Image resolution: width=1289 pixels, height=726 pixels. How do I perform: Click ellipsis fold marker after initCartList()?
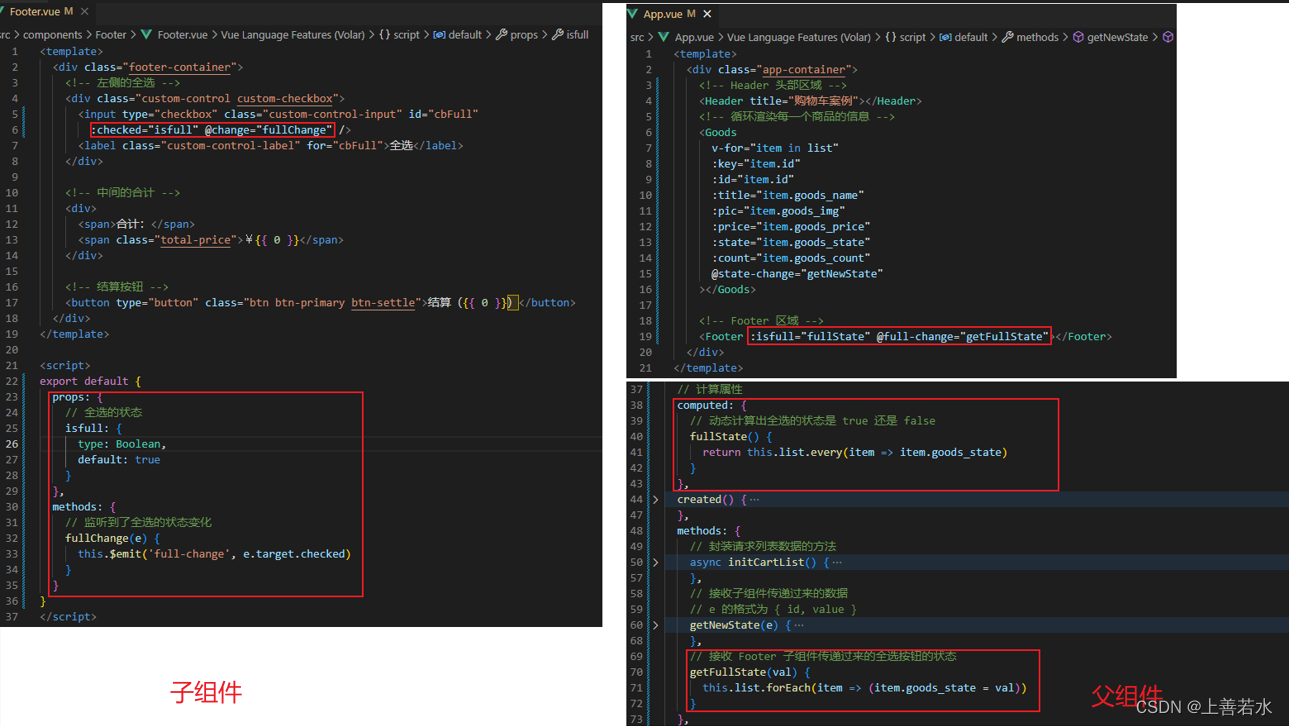tap(837, 563)
